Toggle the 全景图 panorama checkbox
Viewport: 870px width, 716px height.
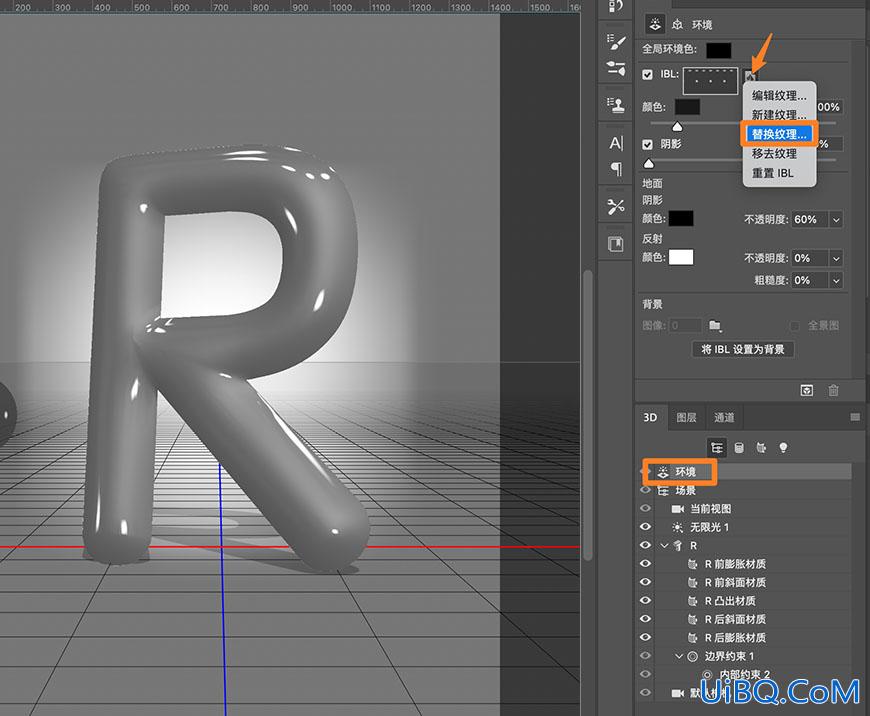tap(795, 326)
